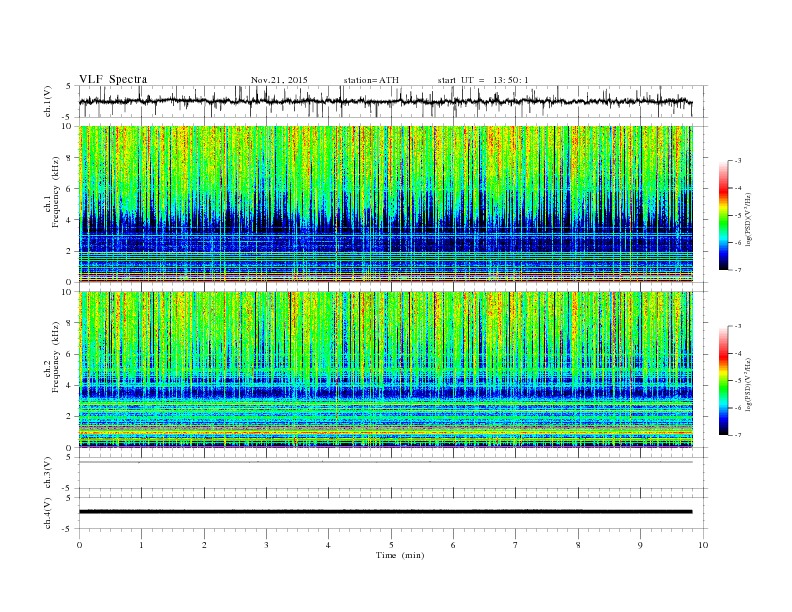Click the 'start UT = 13:50:1' text
The height and width of the screenshot is (612, 792).
(483, 80)
